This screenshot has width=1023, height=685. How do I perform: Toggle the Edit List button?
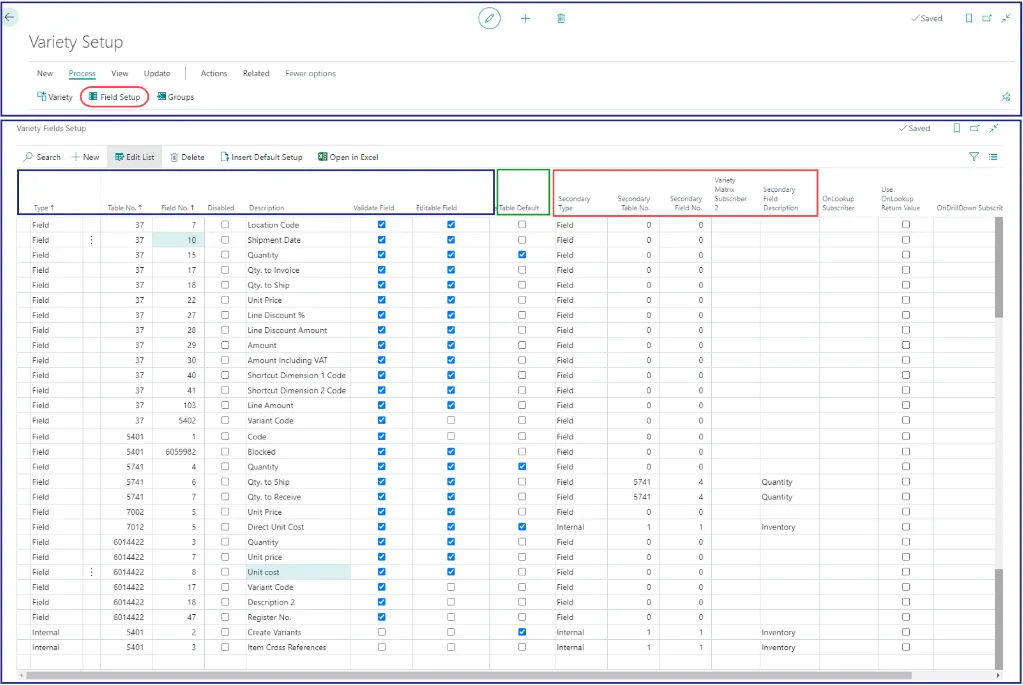[135, 157]
